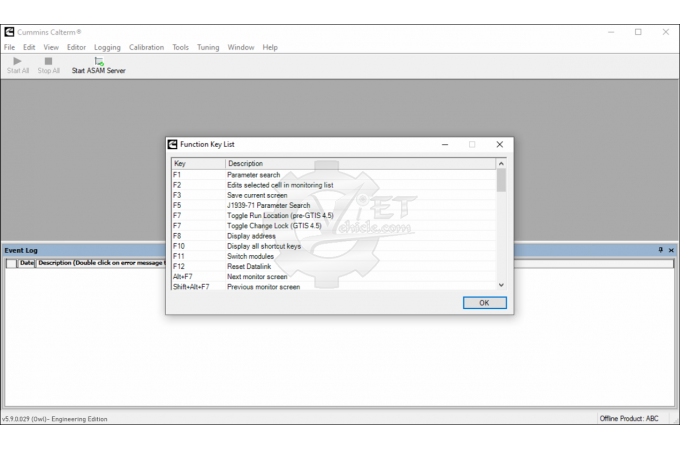Click the version text in status bar
The width and height of the screenshot is (680, 450).
[x=54, y=419]
